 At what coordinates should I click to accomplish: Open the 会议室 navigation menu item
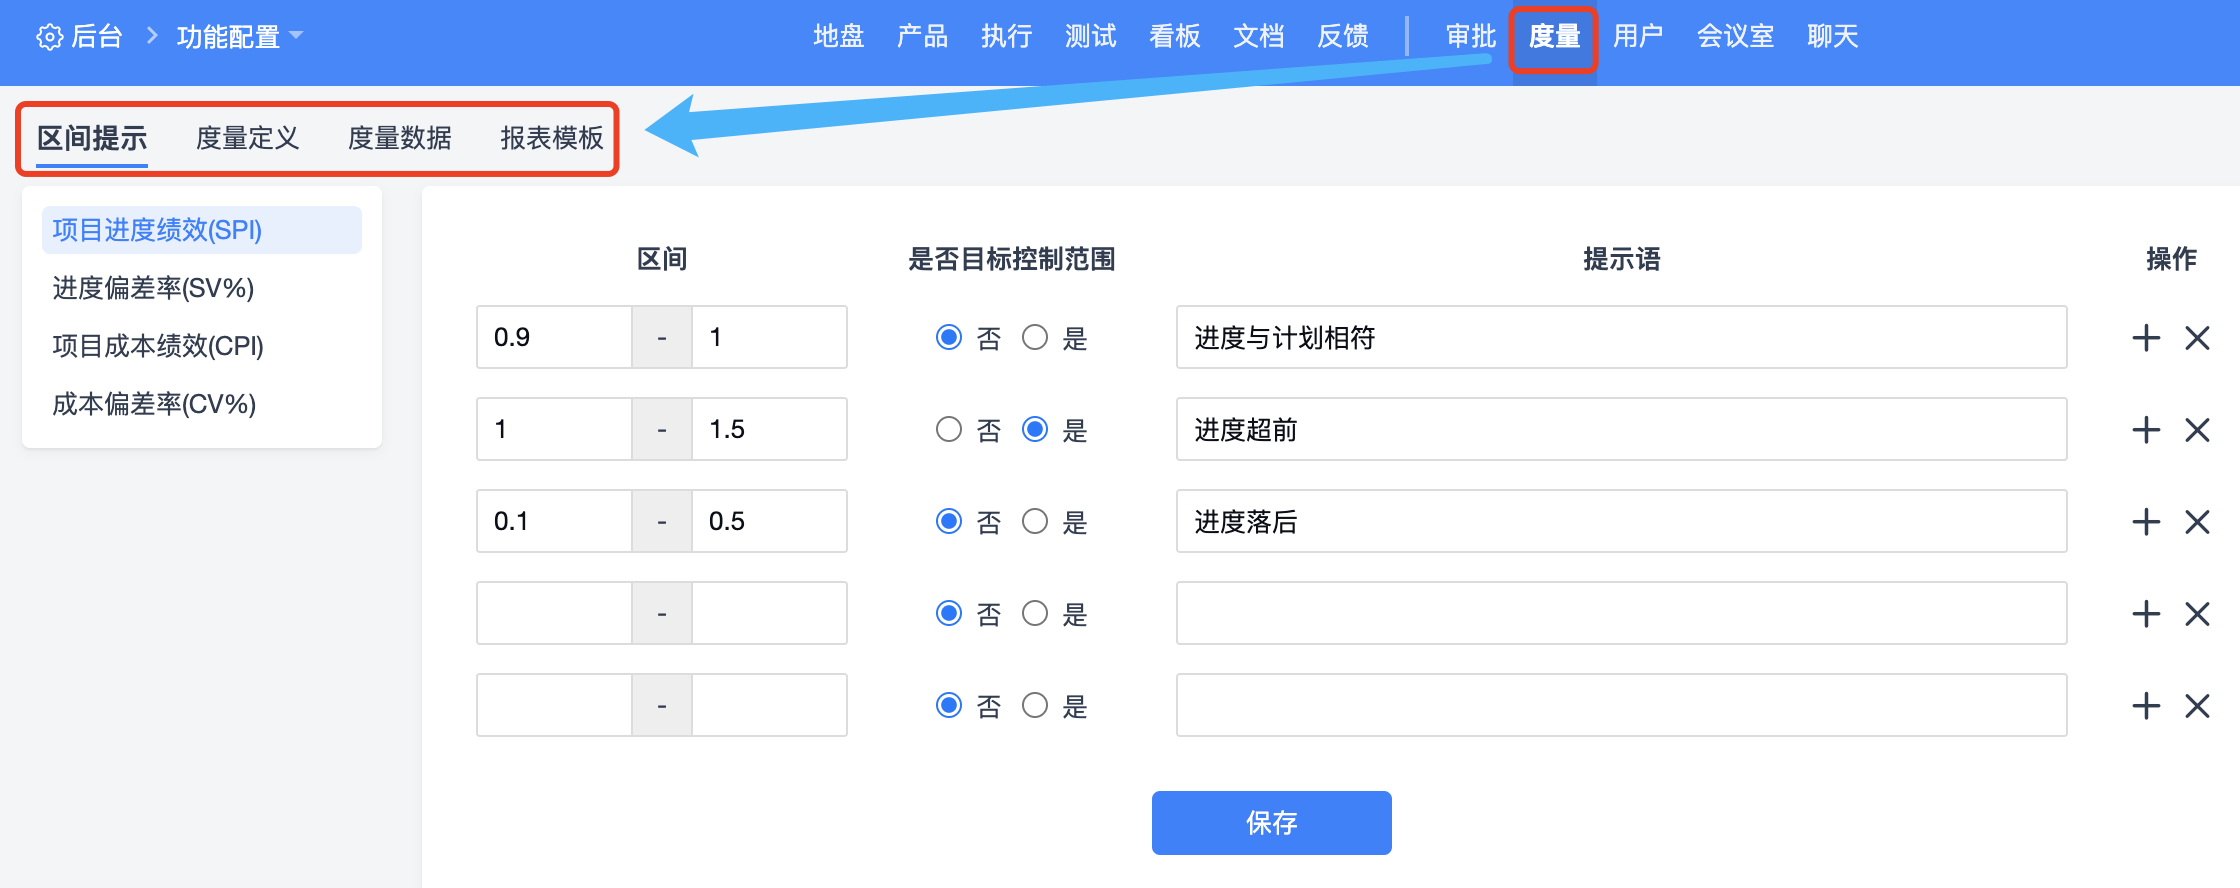(x=1735, y=37)
